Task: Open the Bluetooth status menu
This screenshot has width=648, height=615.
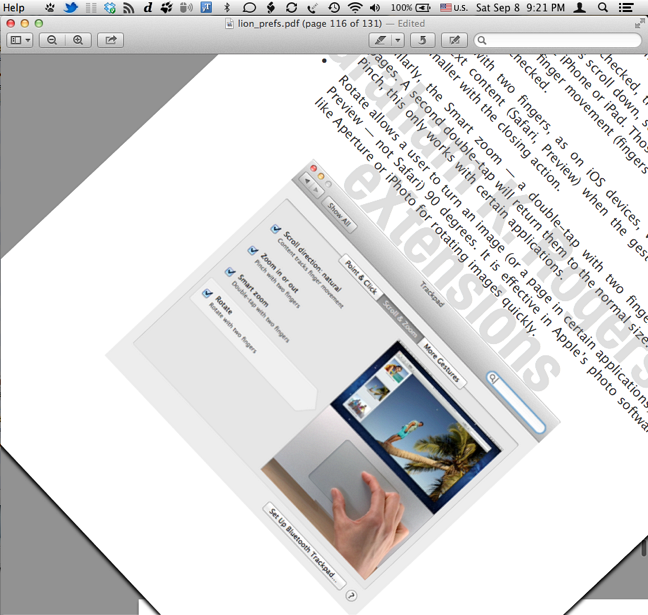Action: (x=226, y=7)
